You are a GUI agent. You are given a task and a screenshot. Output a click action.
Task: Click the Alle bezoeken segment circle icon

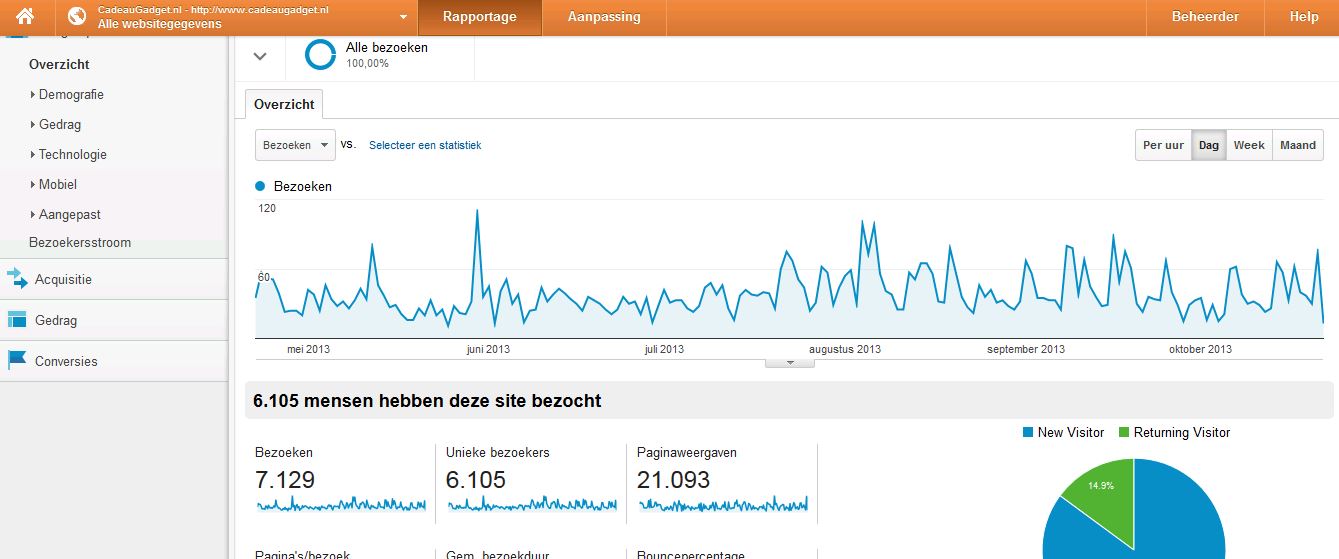click(x=320, y=55)
